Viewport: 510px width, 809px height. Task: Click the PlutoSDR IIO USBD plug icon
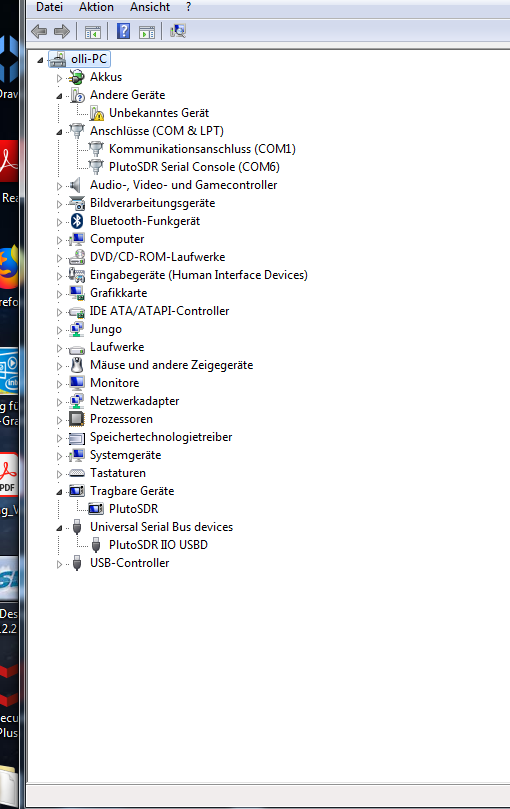click(x=95, y=545)
